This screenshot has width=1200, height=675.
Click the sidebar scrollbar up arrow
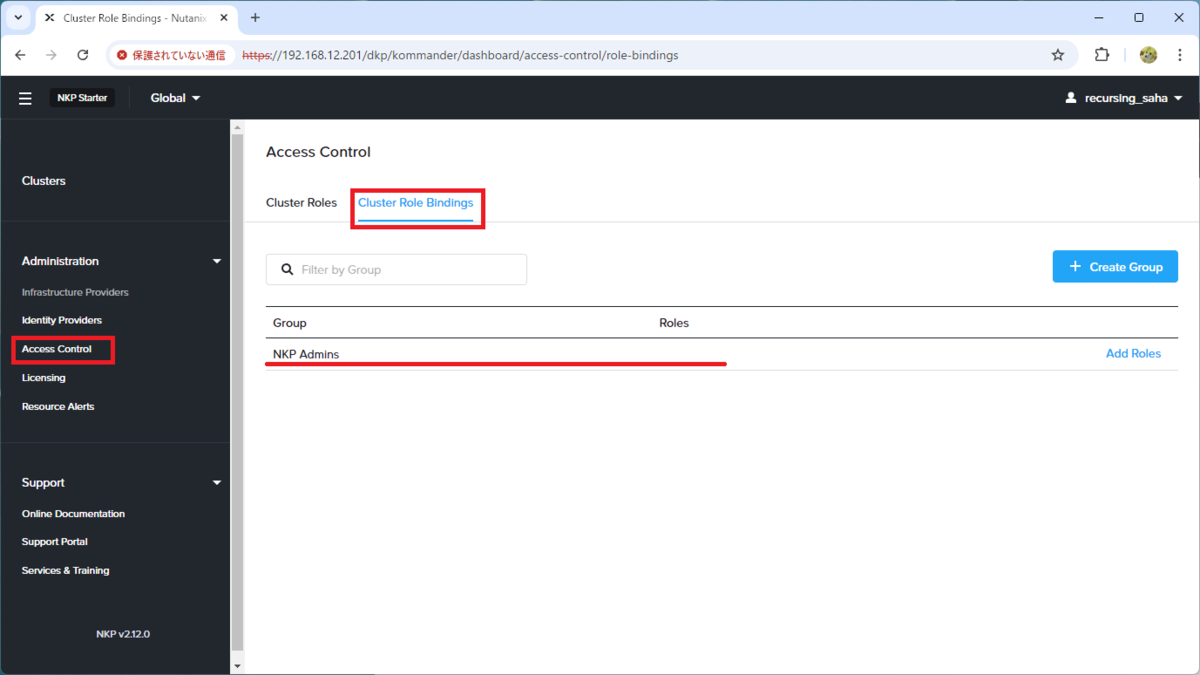(x=237, y=127)
